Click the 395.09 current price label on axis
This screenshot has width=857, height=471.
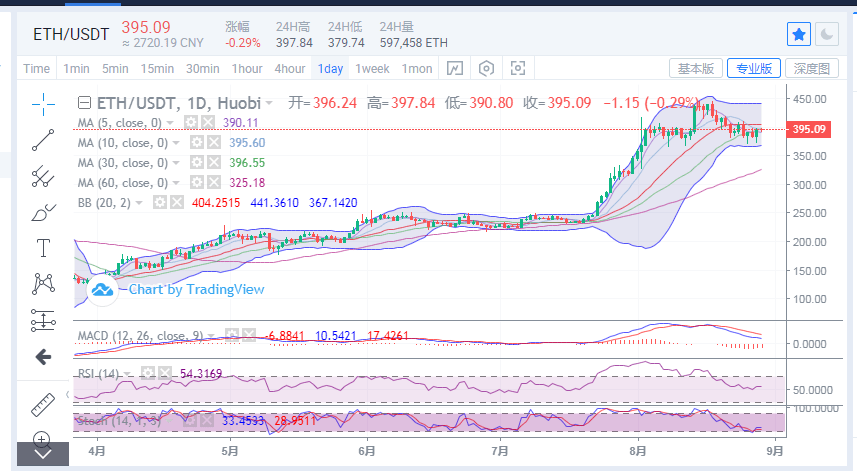pos(809,129)
